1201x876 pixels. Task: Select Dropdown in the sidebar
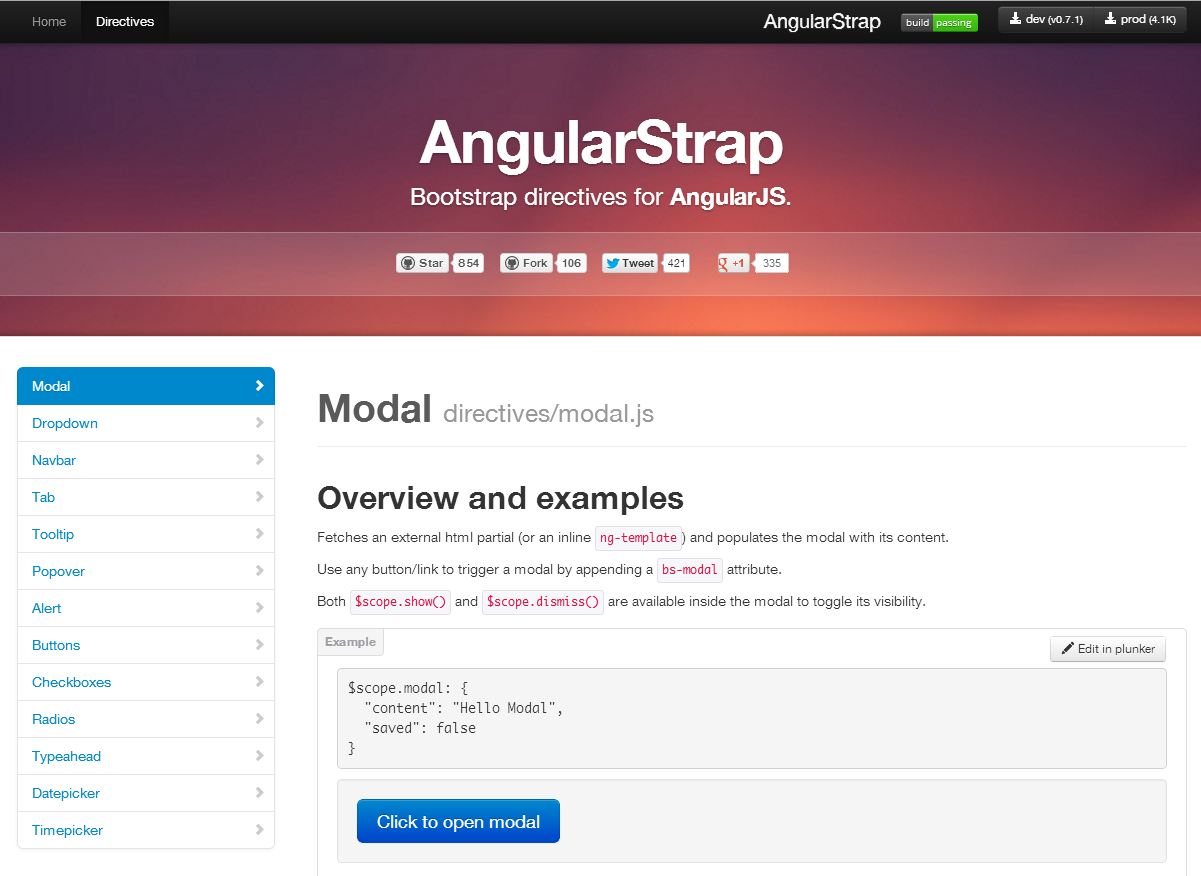pyautogui.click(x=146, y=423)
